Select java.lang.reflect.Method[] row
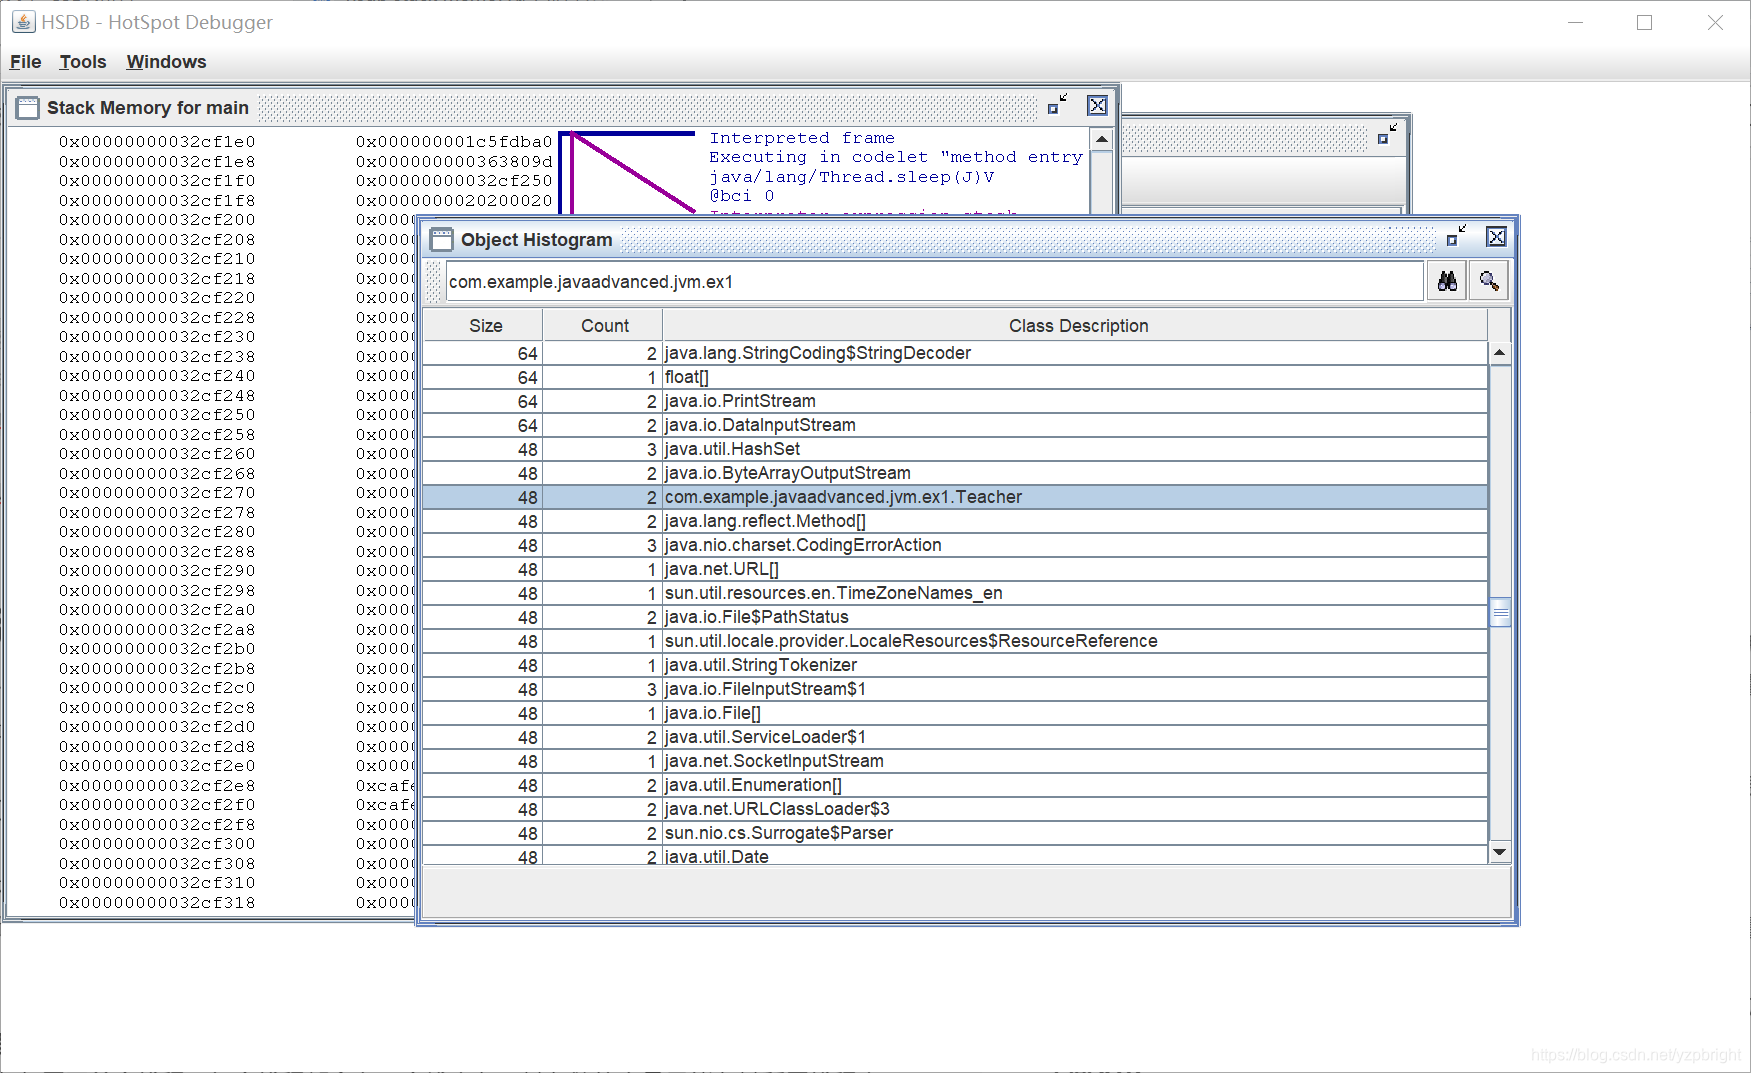This screenshot has height=1073, width=1751. click(955, 521)
